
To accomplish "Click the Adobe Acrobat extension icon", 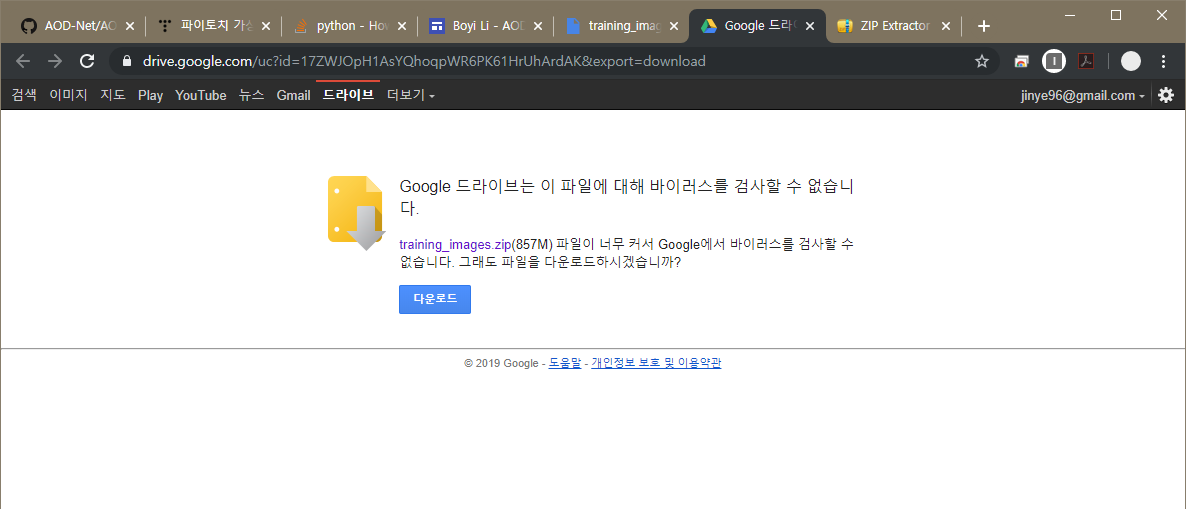I will (x=1086, y=61).
